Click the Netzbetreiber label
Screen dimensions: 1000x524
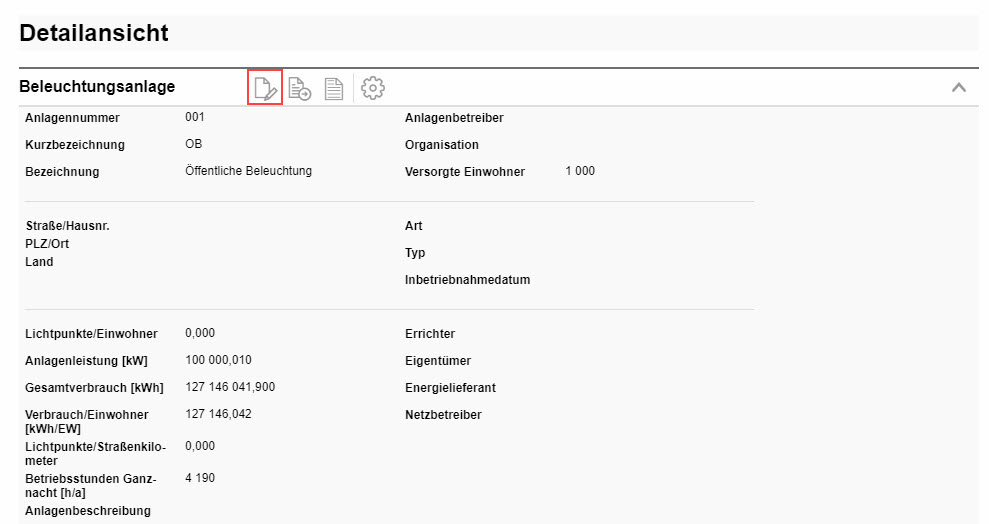(x=443, y=415)
